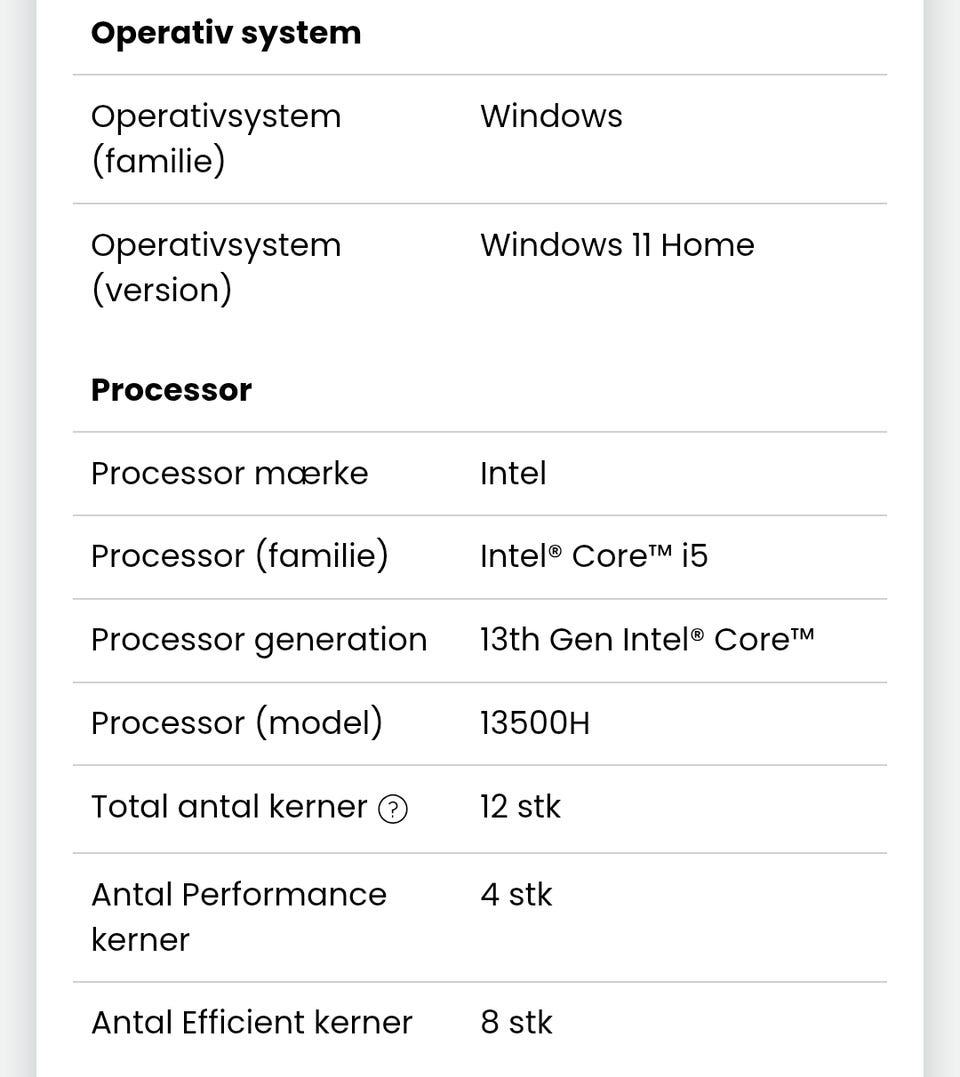Click the 13500H model value
Screen dimensions: 960x1077
click(x=535, y=723)
